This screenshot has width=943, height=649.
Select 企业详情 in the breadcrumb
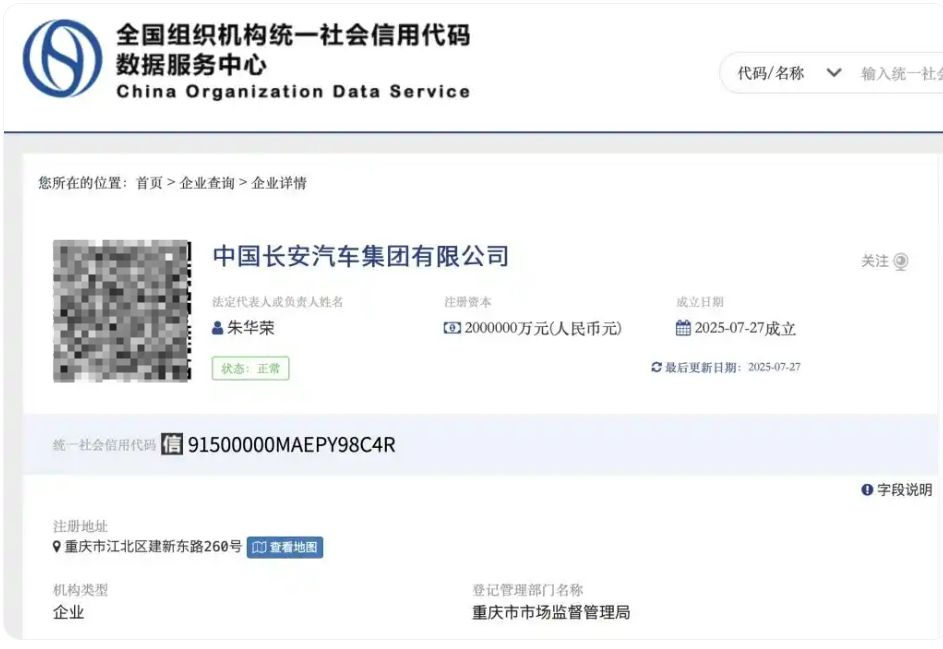click(x=279, y=183)
